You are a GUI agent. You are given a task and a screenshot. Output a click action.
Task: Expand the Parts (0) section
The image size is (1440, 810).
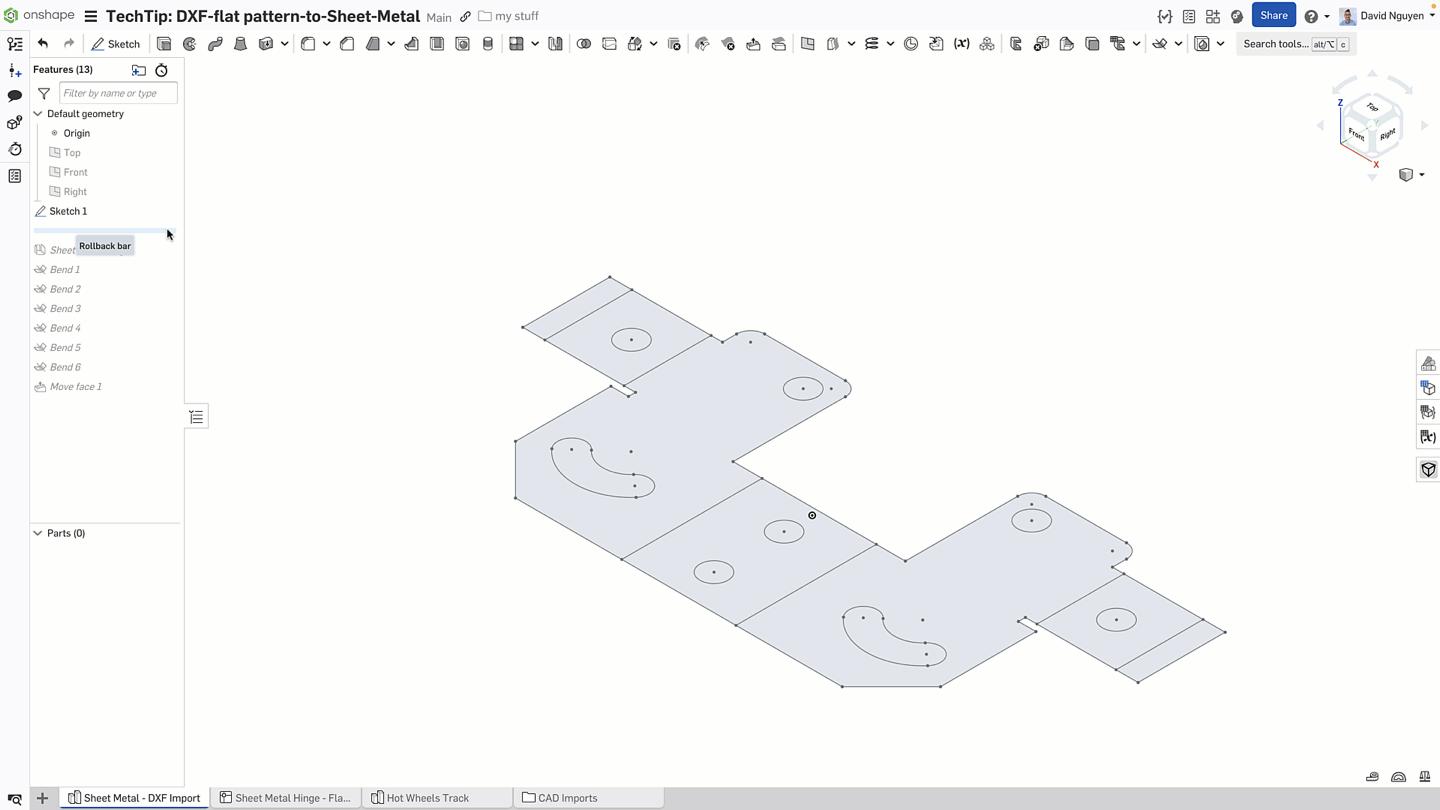tap(38, 533)
